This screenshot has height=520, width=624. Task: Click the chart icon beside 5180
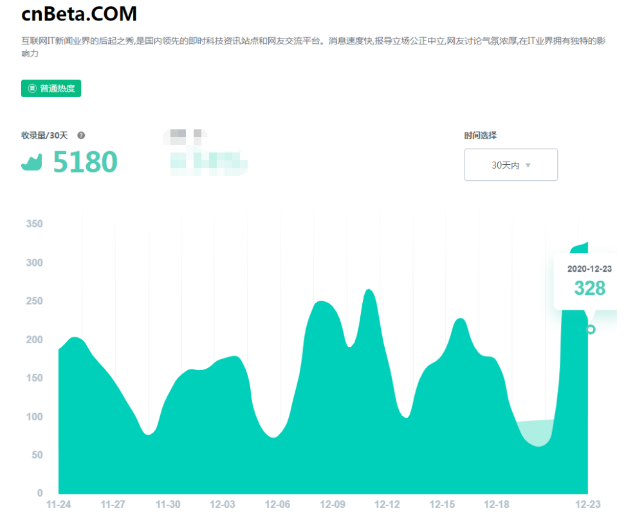click(32, 162)
